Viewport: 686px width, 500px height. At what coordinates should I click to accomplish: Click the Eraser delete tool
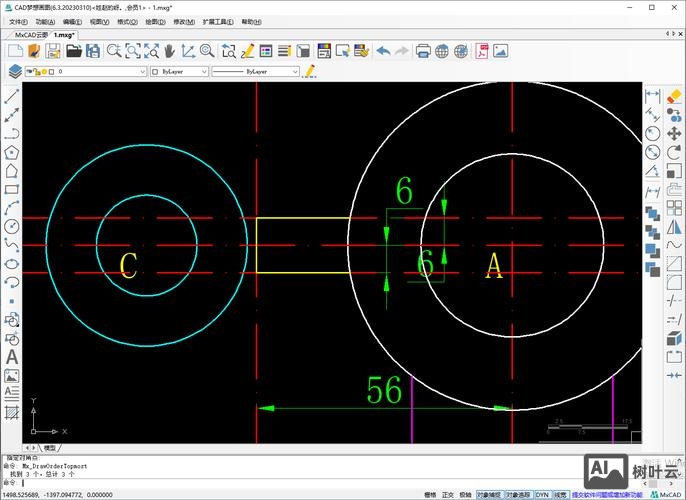tap(673, 96)
